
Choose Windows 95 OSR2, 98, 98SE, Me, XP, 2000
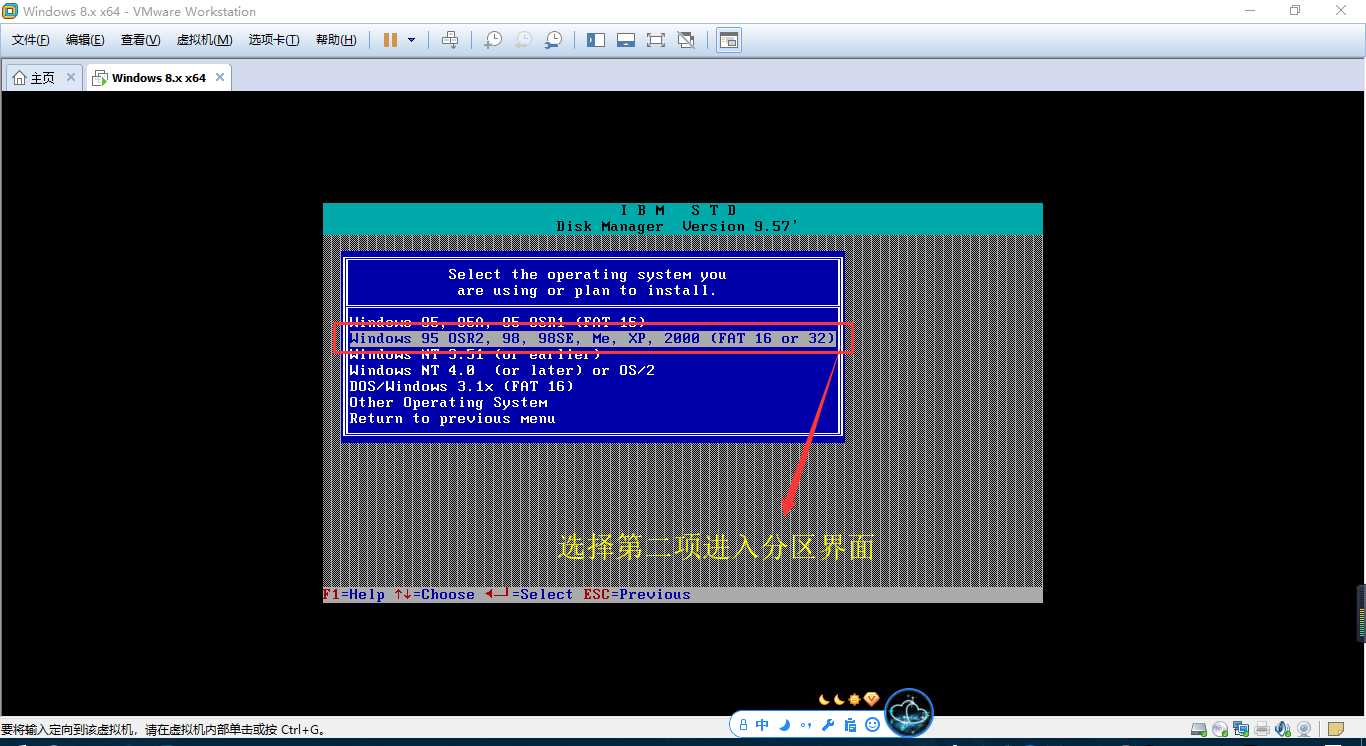coord(592,338)
